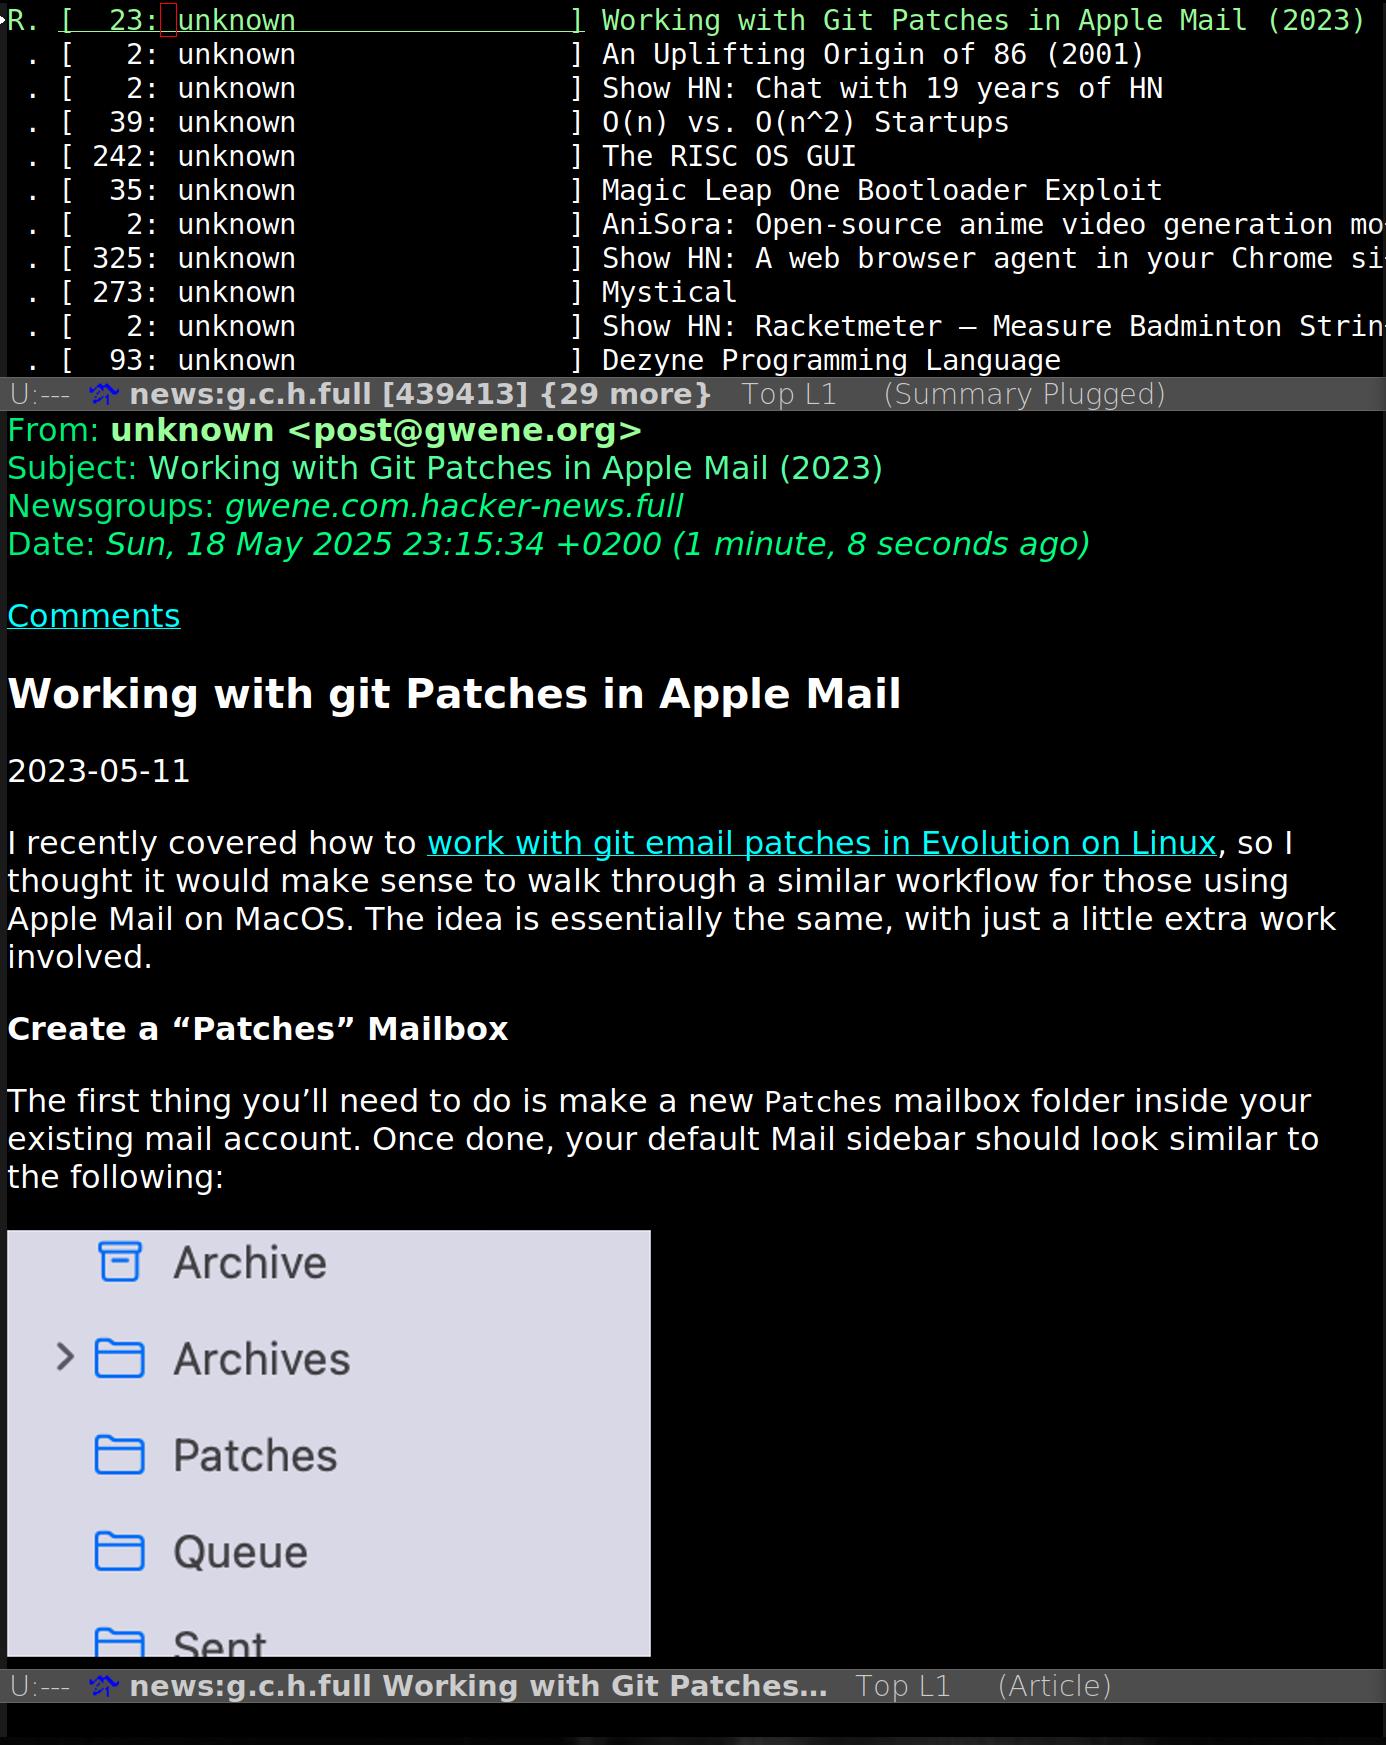
Task: Click the 242 line count in summary list
Action: 117,156
